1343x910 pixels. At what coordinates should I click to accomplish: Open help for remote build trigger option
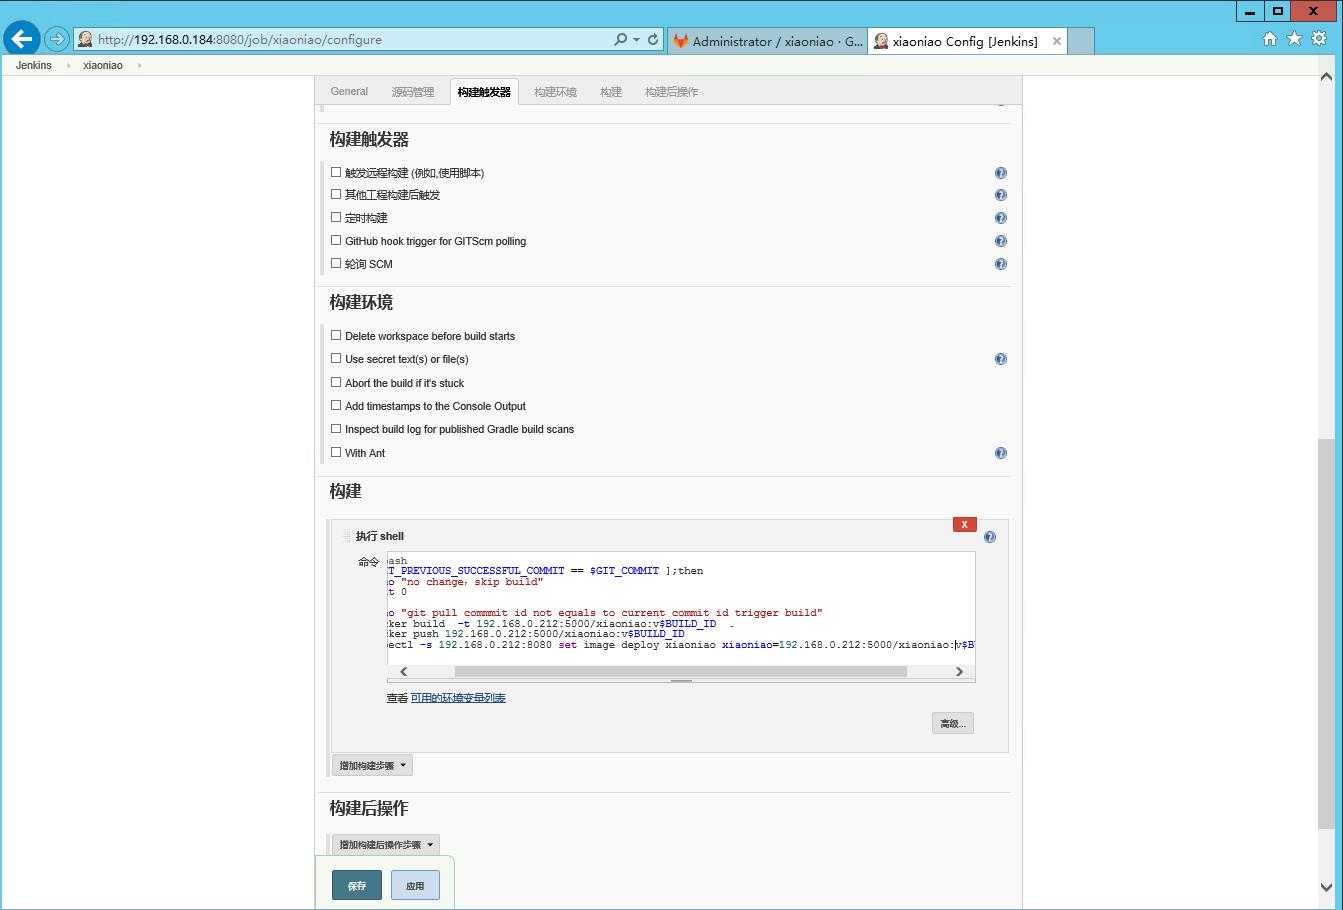click(x=1000, y=173)
